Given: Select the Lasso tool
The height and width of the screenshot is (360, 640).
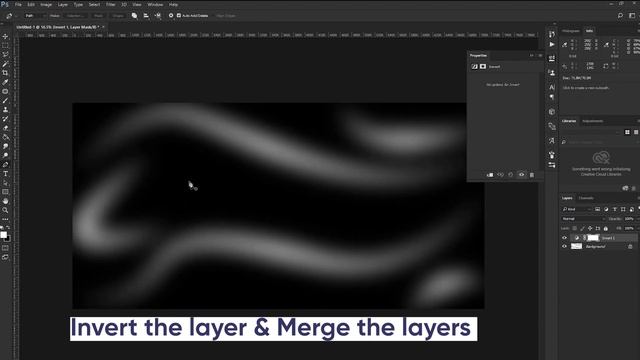Looking at the screenshot, I should pos(5,55).
